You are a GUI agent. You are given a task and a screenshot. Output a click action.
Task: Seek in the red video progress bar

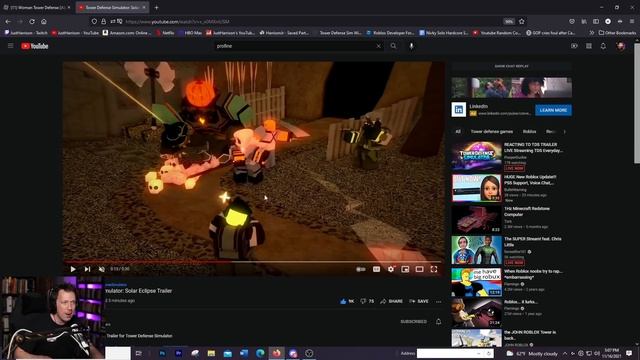252,262
